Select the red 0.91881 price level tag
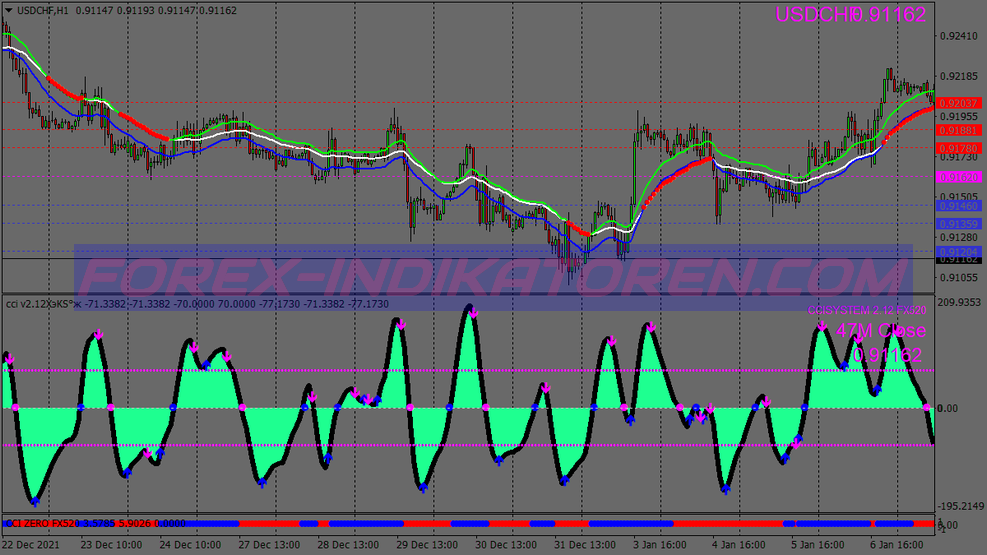This screenshot has width=987, height=555. tap(960, 130)
